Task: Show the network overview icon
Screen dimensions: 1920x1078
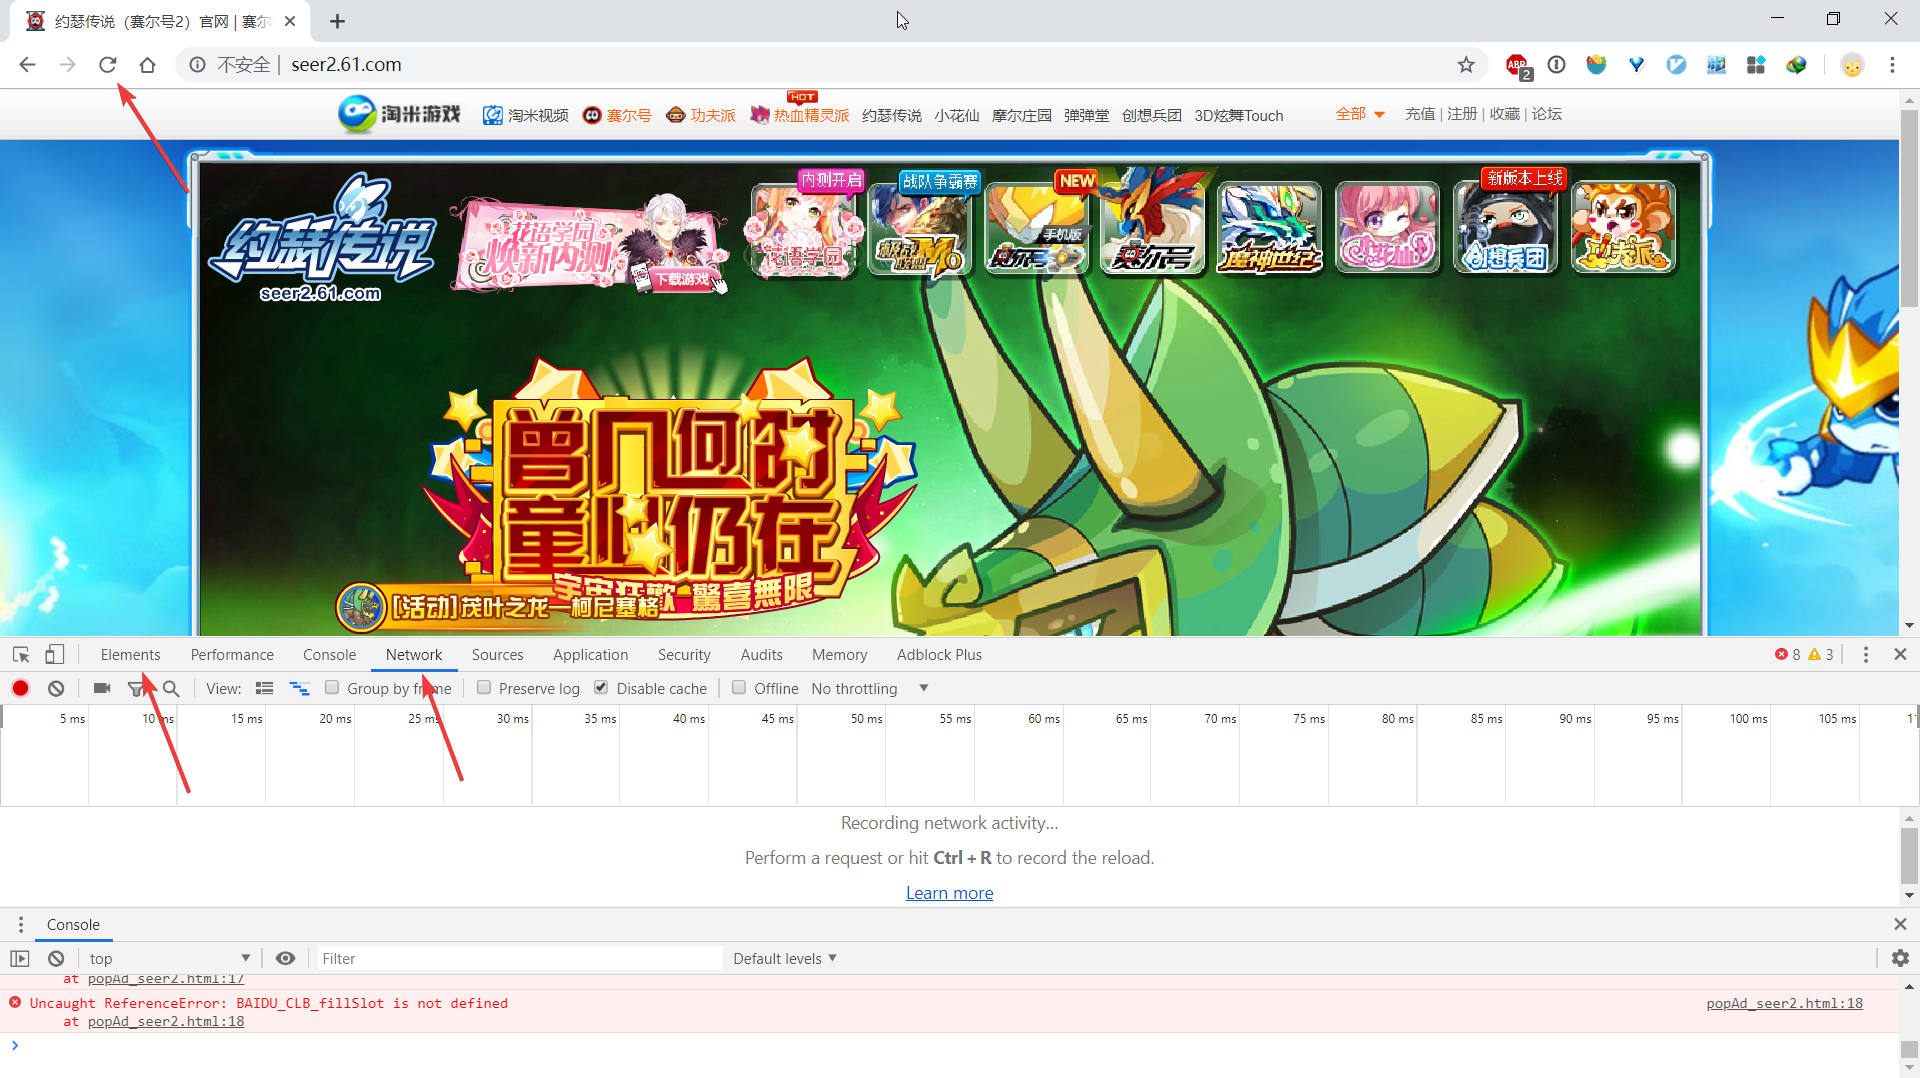Action: tap(299, 688)
